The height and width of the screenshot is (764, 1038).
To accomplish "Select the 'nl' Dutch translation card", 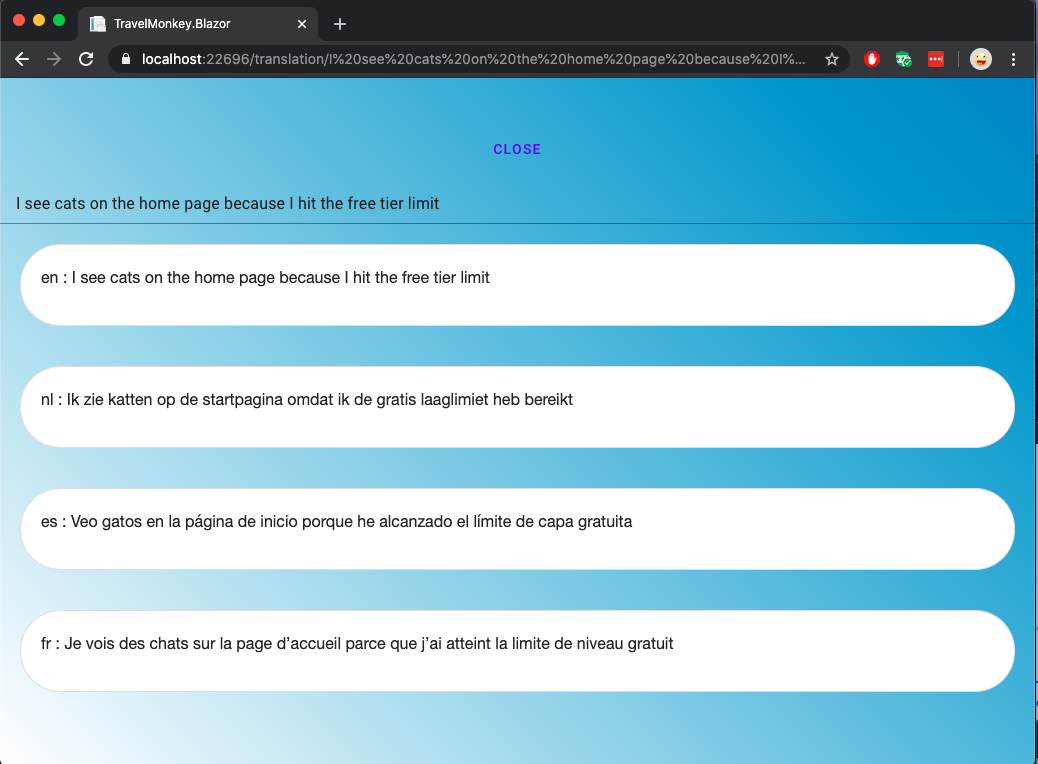I will [x=518, y=406].
